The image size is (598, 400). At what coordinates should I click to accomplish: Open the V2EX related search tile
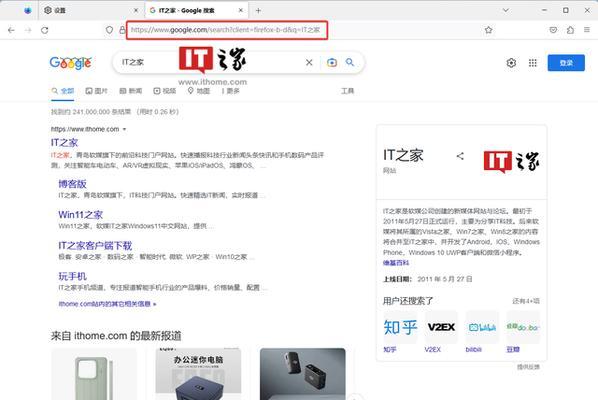tap(441, 332)
